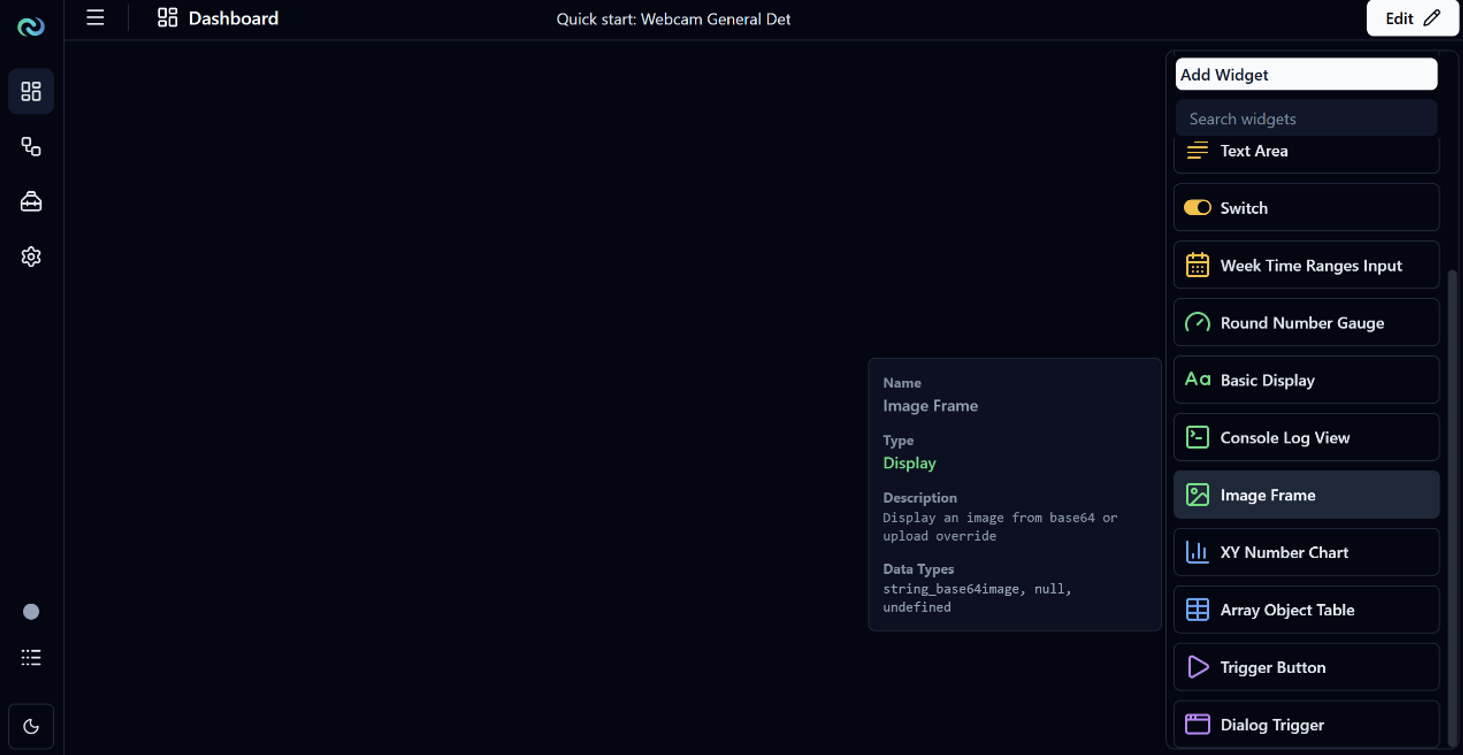The width and height of the screenshot is (1463, 755).
Task: Add the Array Object Table widget
Action: [1306, 610]
